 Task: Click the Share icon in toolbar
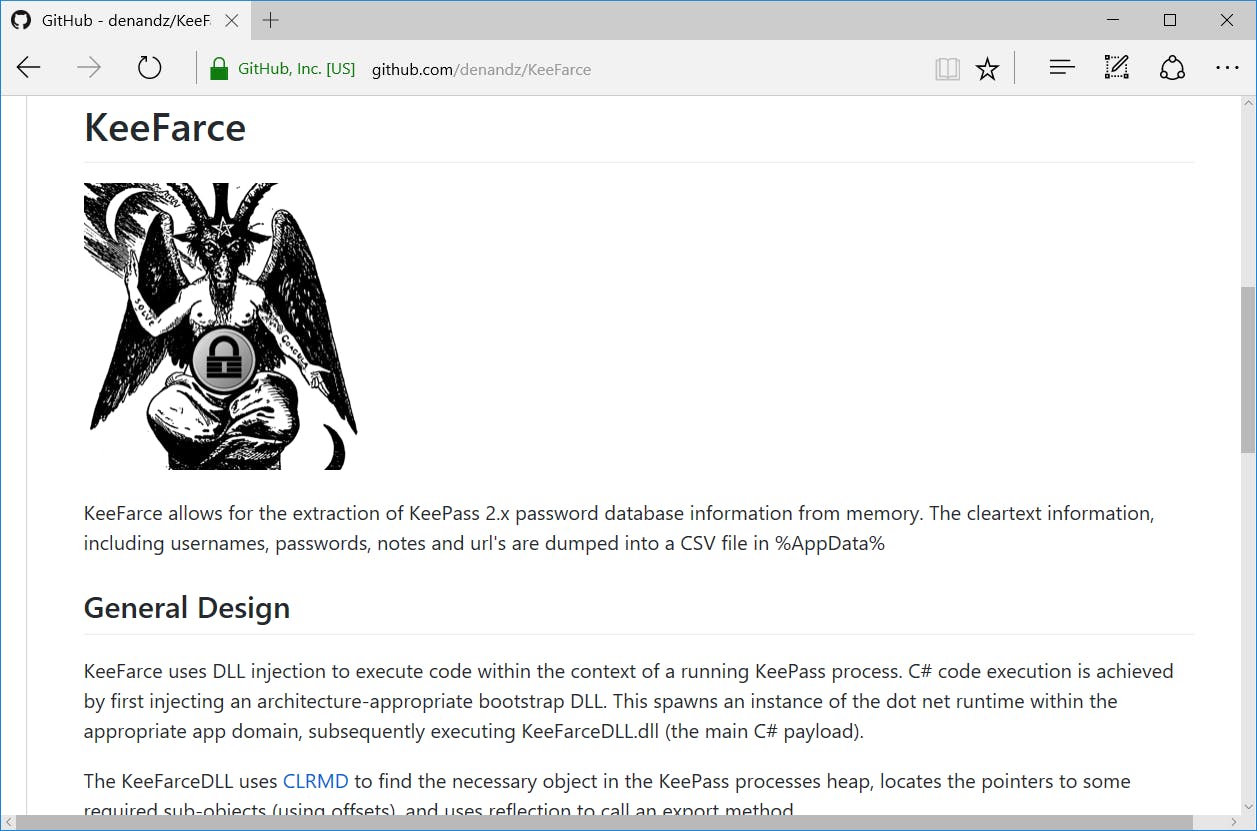[1172, 68]
